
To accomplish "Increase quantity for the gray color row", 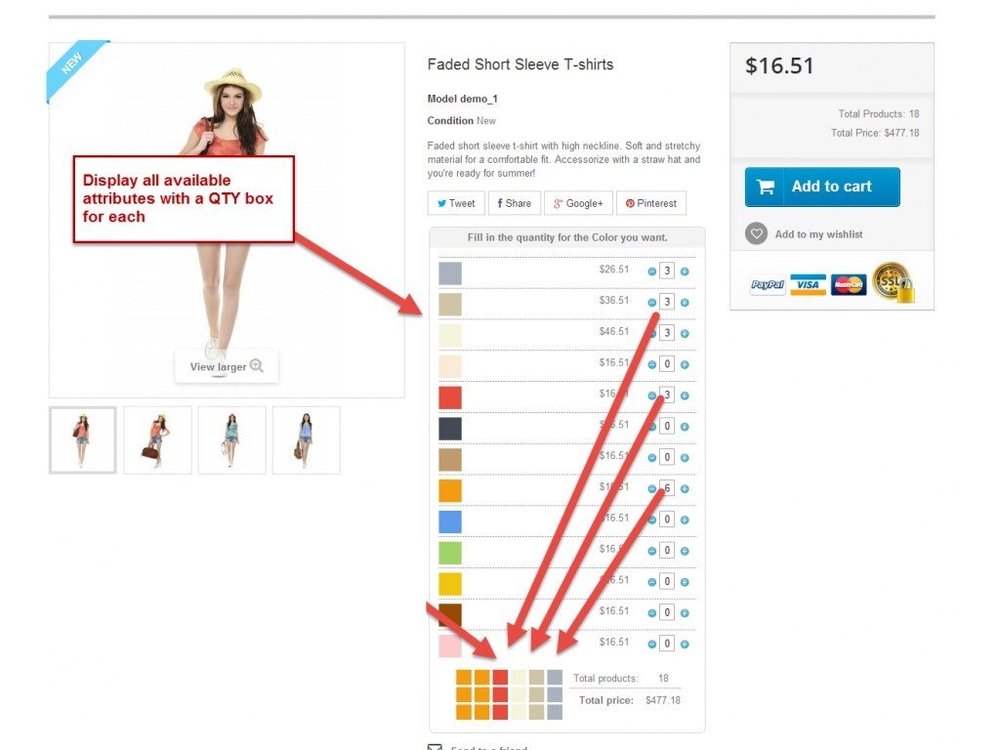I will (684, 272).
